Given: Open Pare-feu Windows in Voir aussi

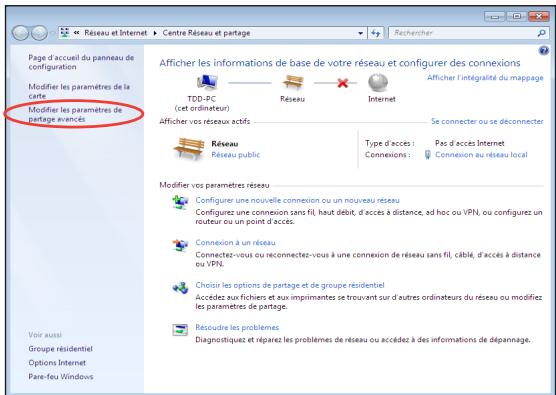Looking at the screenshot, I should click(61, 377).
